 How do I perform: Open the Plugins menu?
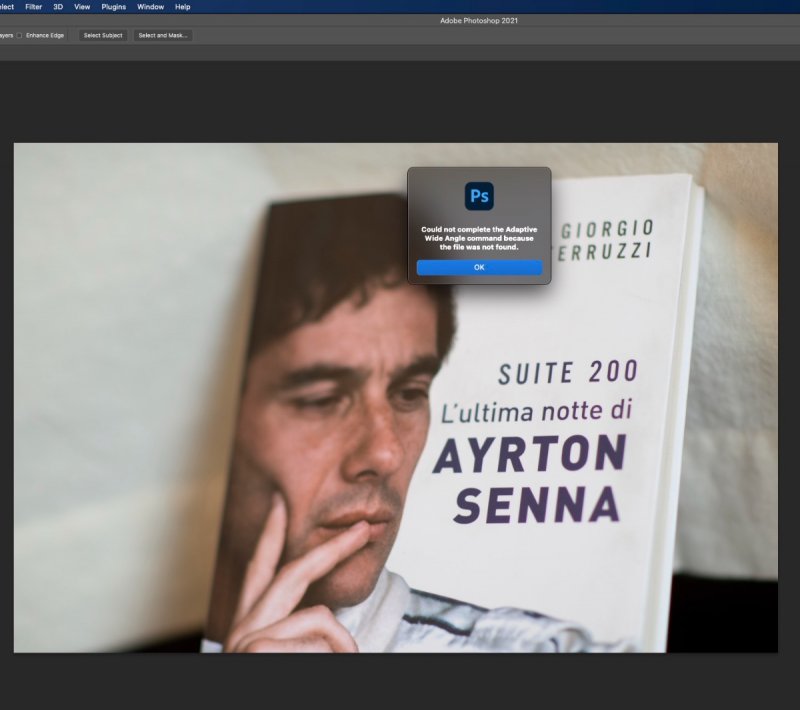[114, 7]
